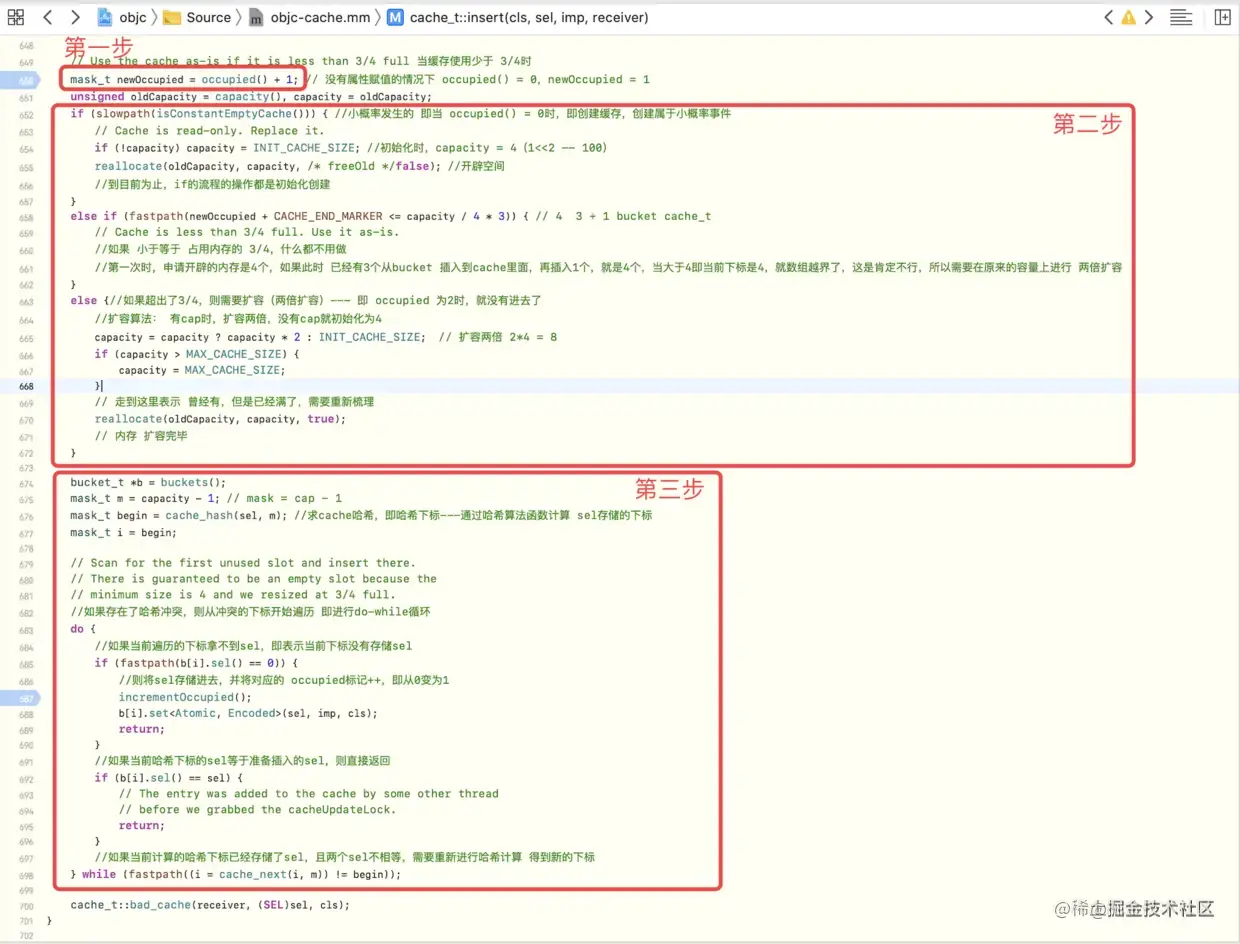This screenshot has height=944, width=1240.
Task: Click comment 'Cache is read-only. Replace it.'
Action: 210,131
